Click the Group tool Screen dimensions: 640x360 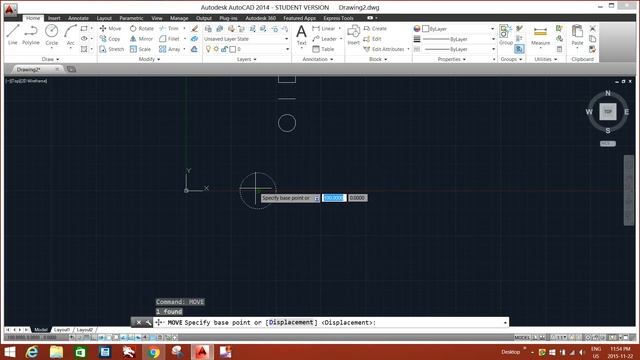506,35
